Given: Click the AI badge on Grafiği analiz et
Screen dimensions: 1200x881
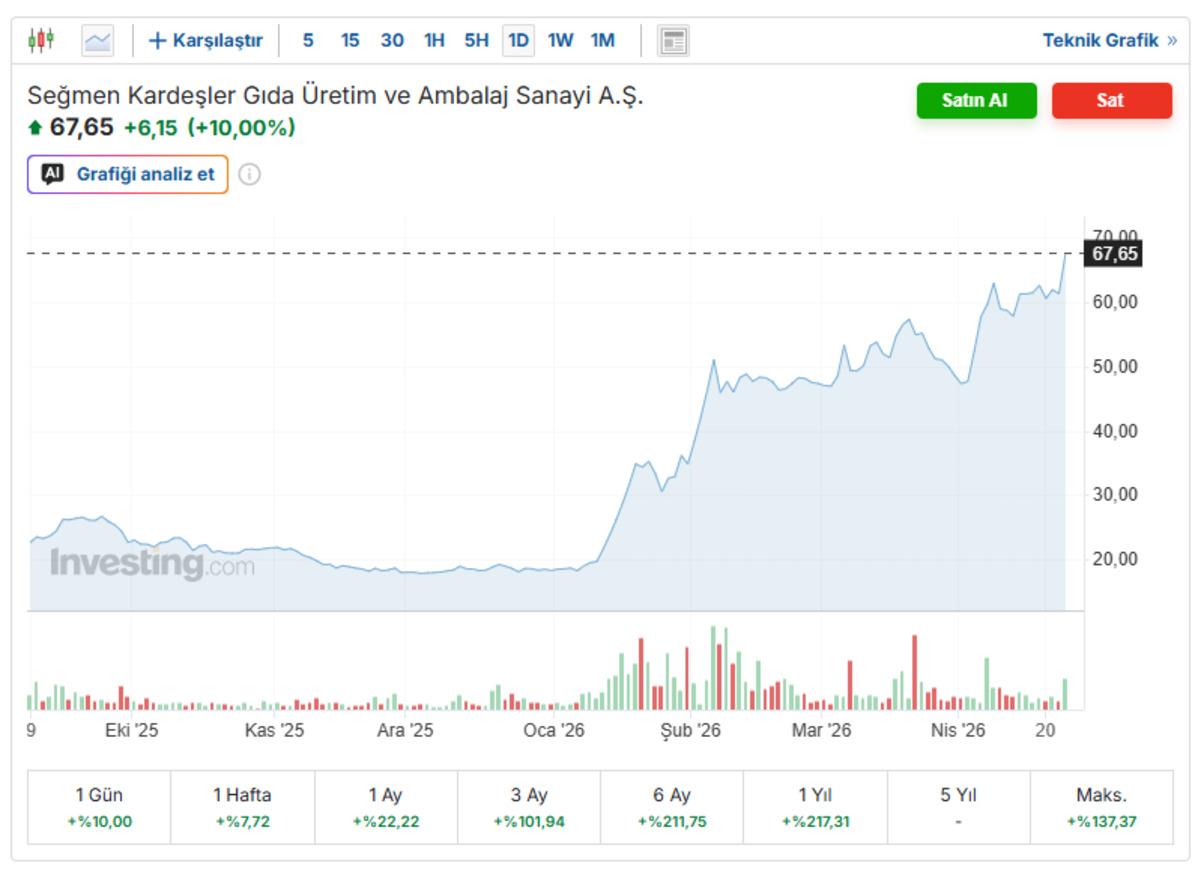Looking at the screenshot, I should tap(53, 174).
